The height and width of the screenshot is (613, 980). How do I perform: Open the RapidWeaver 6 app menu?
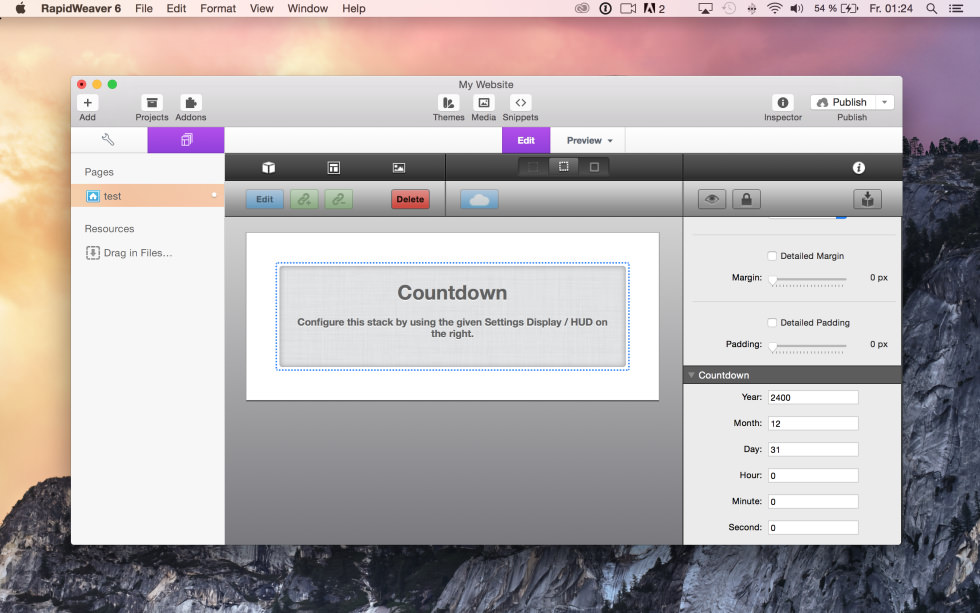click(x=81, y=8)
